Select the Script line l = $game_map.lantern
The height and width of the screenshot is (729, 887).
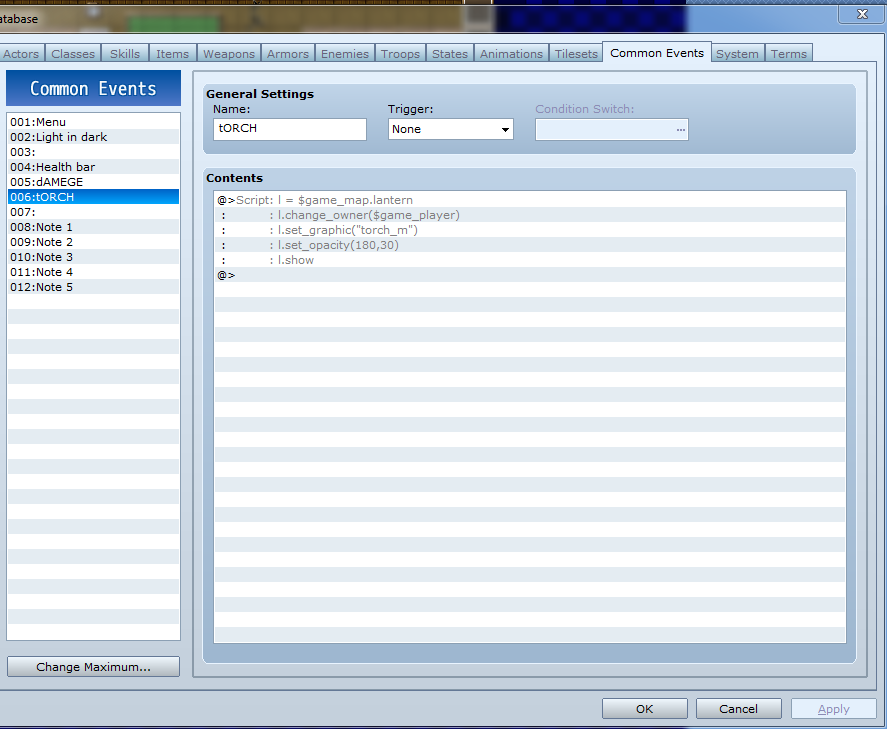tap(529, 200)
